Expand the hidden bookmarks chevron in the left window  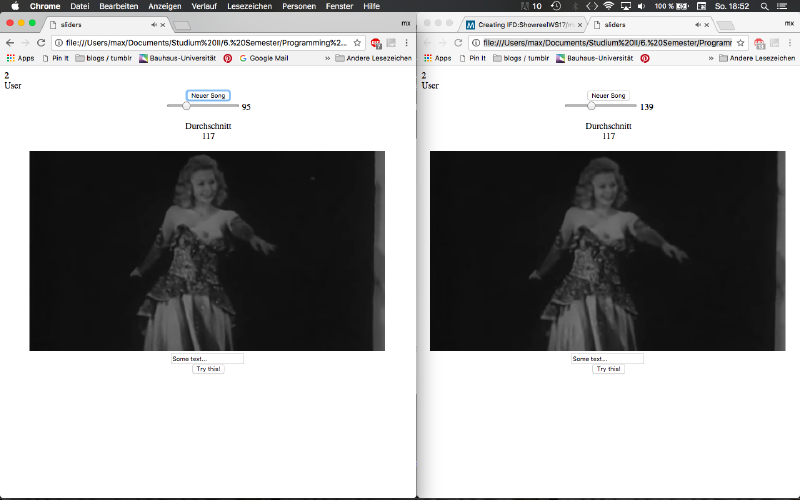click(327, 58)
